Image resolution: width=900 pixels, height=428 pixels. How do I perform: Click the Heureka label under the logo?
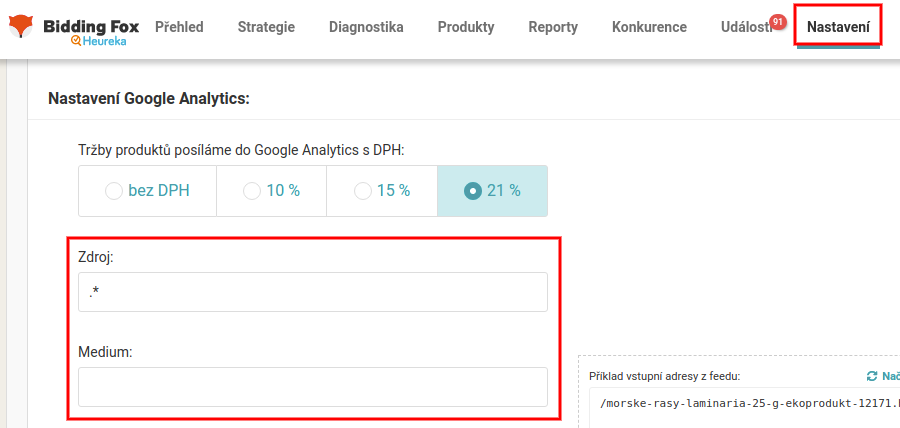pos(99,41)
